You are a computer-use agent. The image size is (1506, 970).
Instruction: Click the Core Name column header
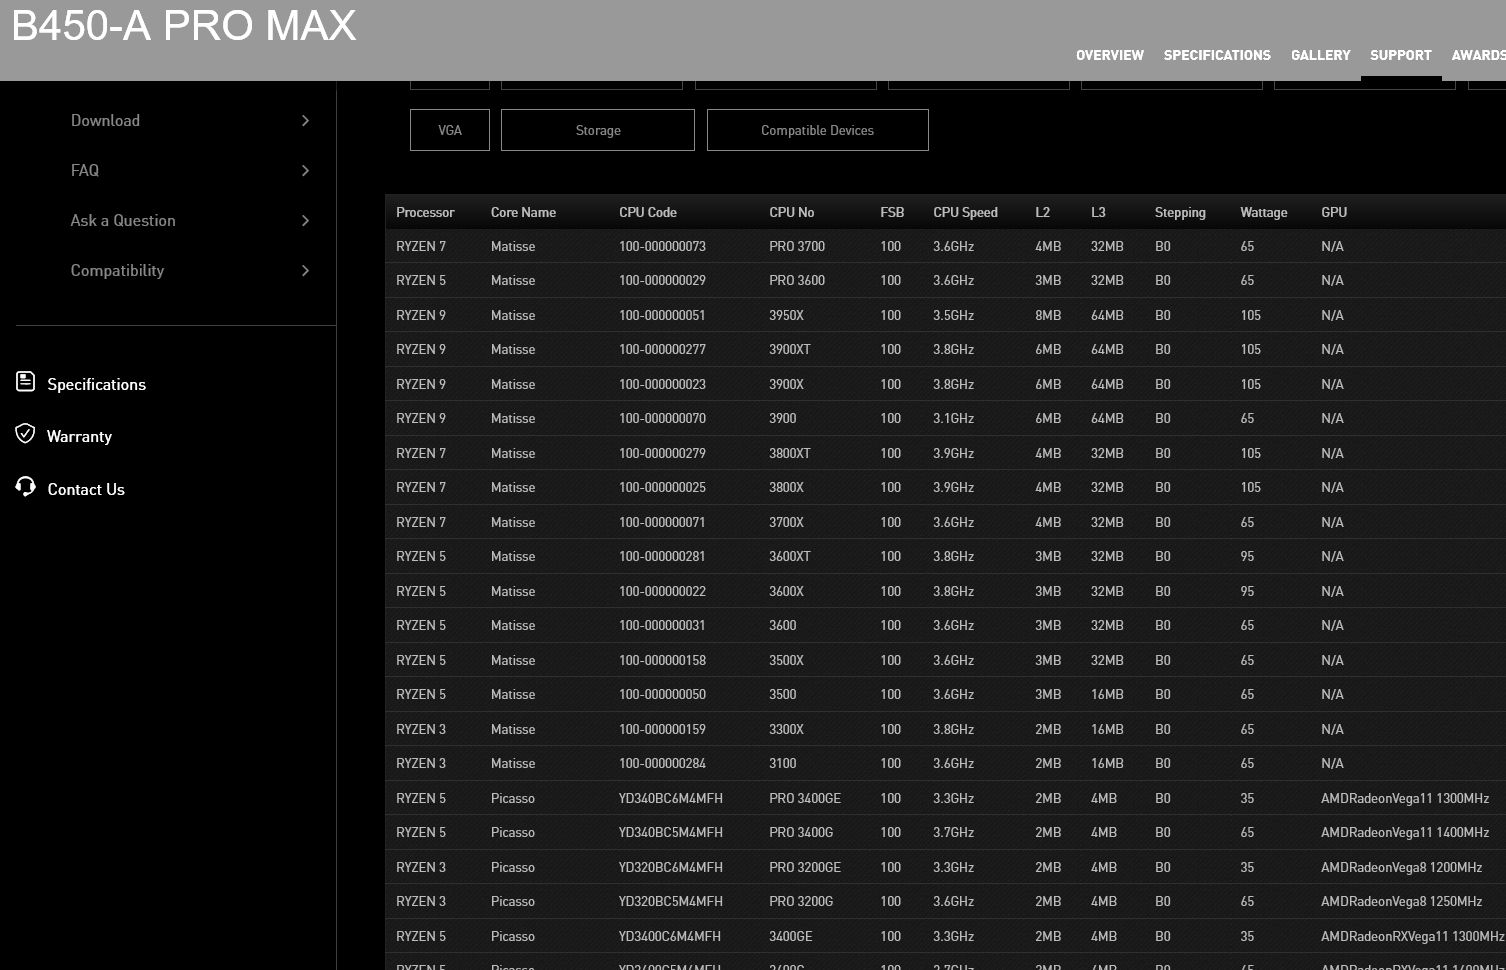(x=523, y=212)
